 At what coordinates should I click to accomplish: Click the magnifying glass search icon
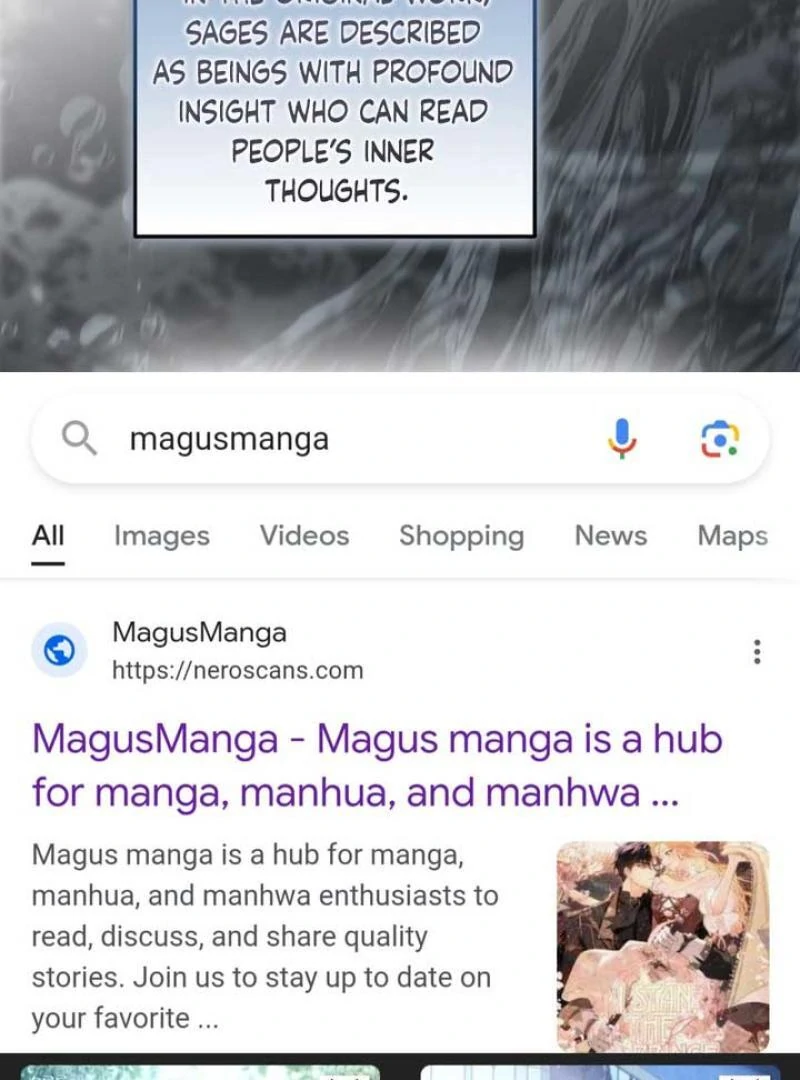79,438
